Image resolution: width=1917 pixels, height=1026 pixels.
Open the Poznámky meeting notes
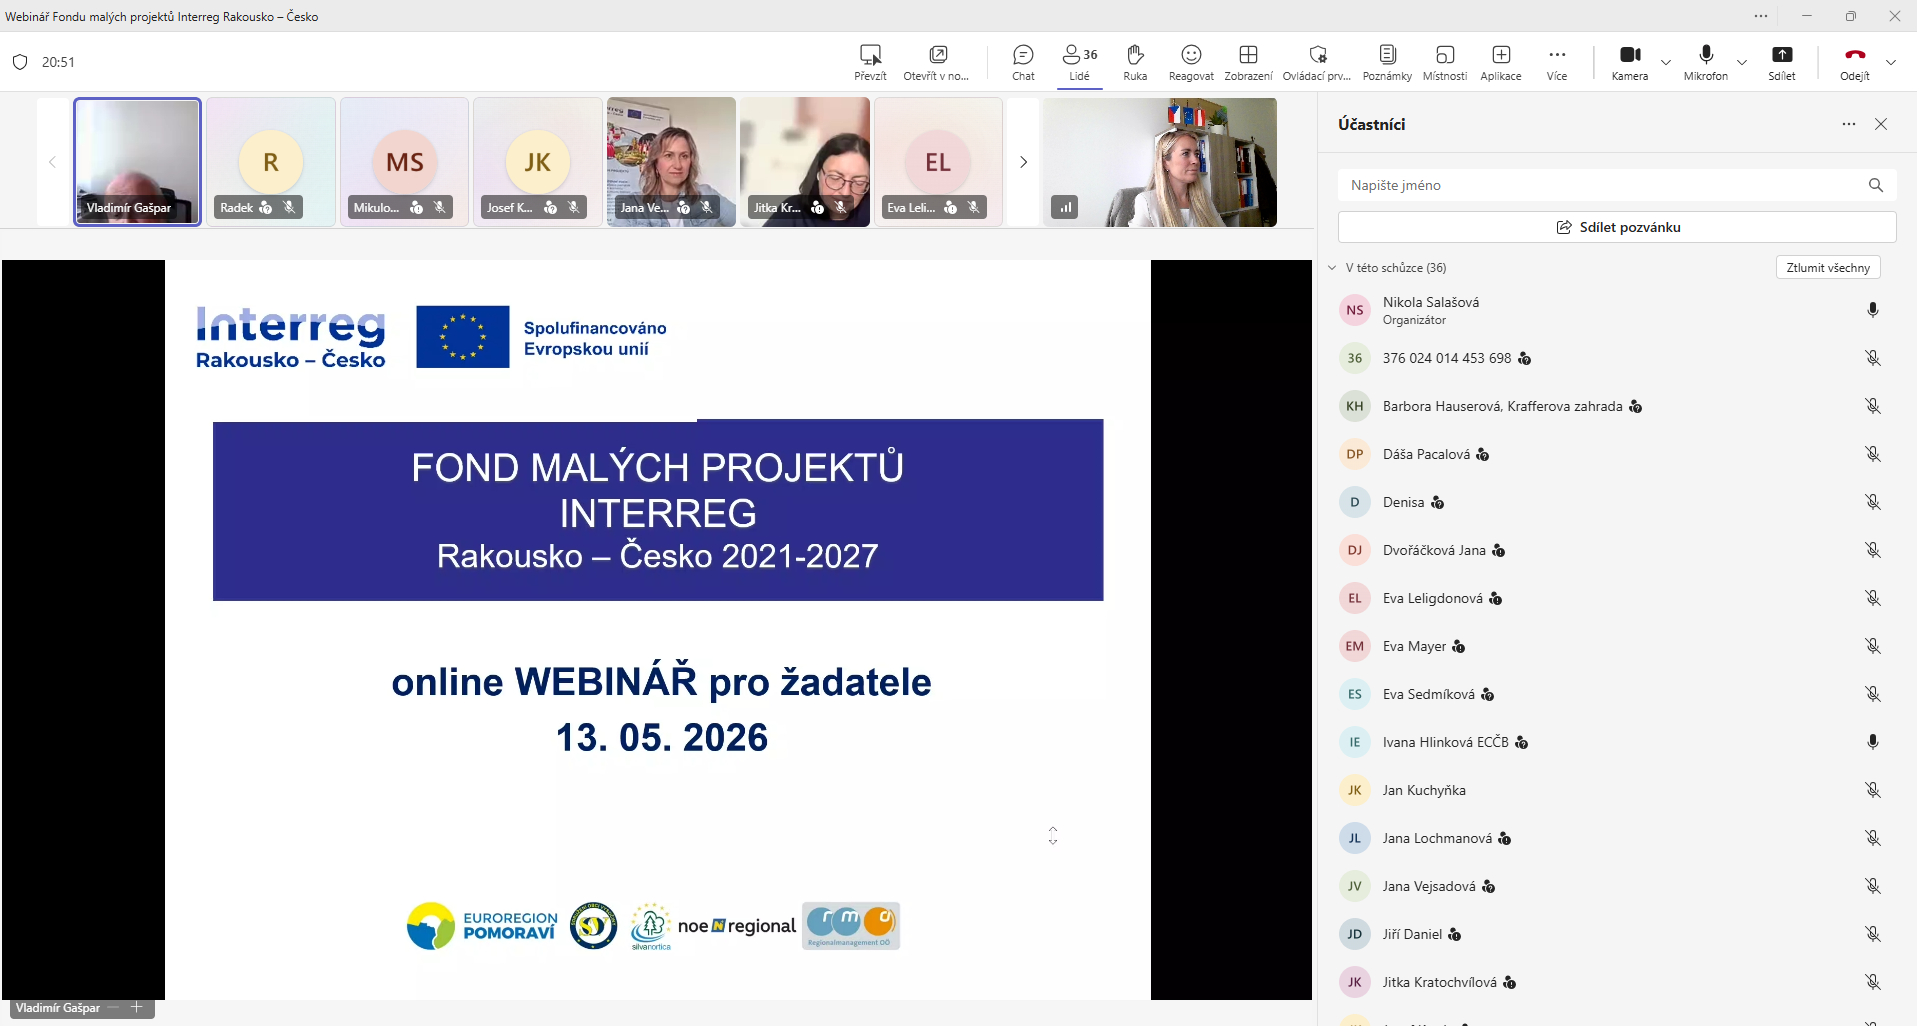pos(1387,62)
